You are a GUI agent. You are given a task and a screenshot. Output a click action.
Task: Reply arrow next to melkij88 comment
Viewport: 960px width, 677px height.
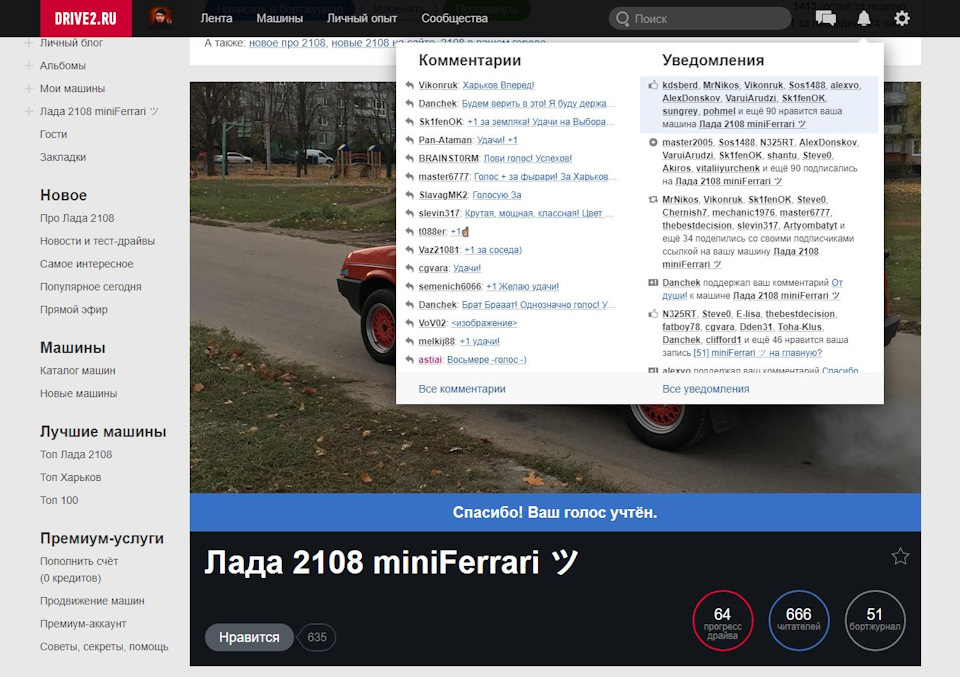410,342
